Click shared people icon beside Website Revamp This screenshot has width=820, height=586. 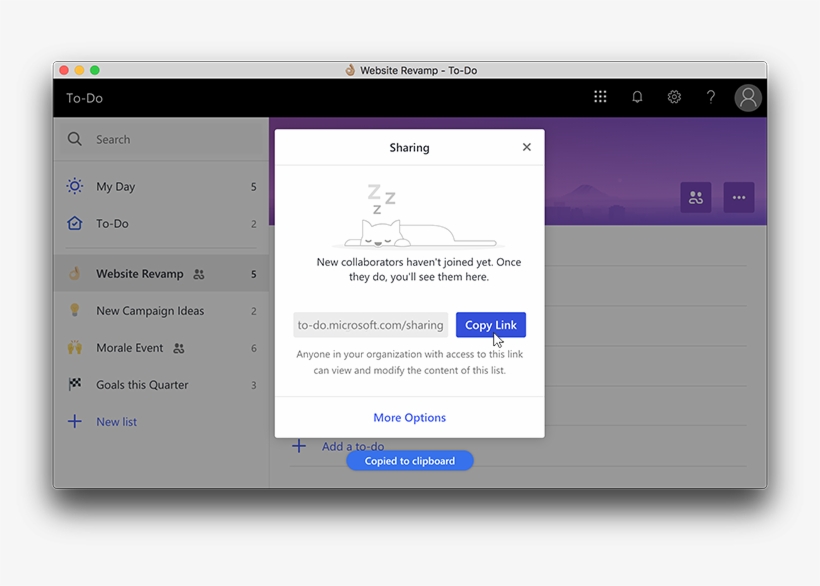(x=199, y=274)
